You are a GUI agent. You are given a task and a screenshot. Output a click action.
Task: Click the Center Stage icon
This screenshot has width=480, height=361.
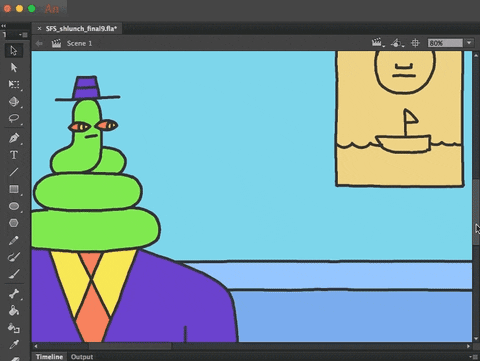(415, 43)
